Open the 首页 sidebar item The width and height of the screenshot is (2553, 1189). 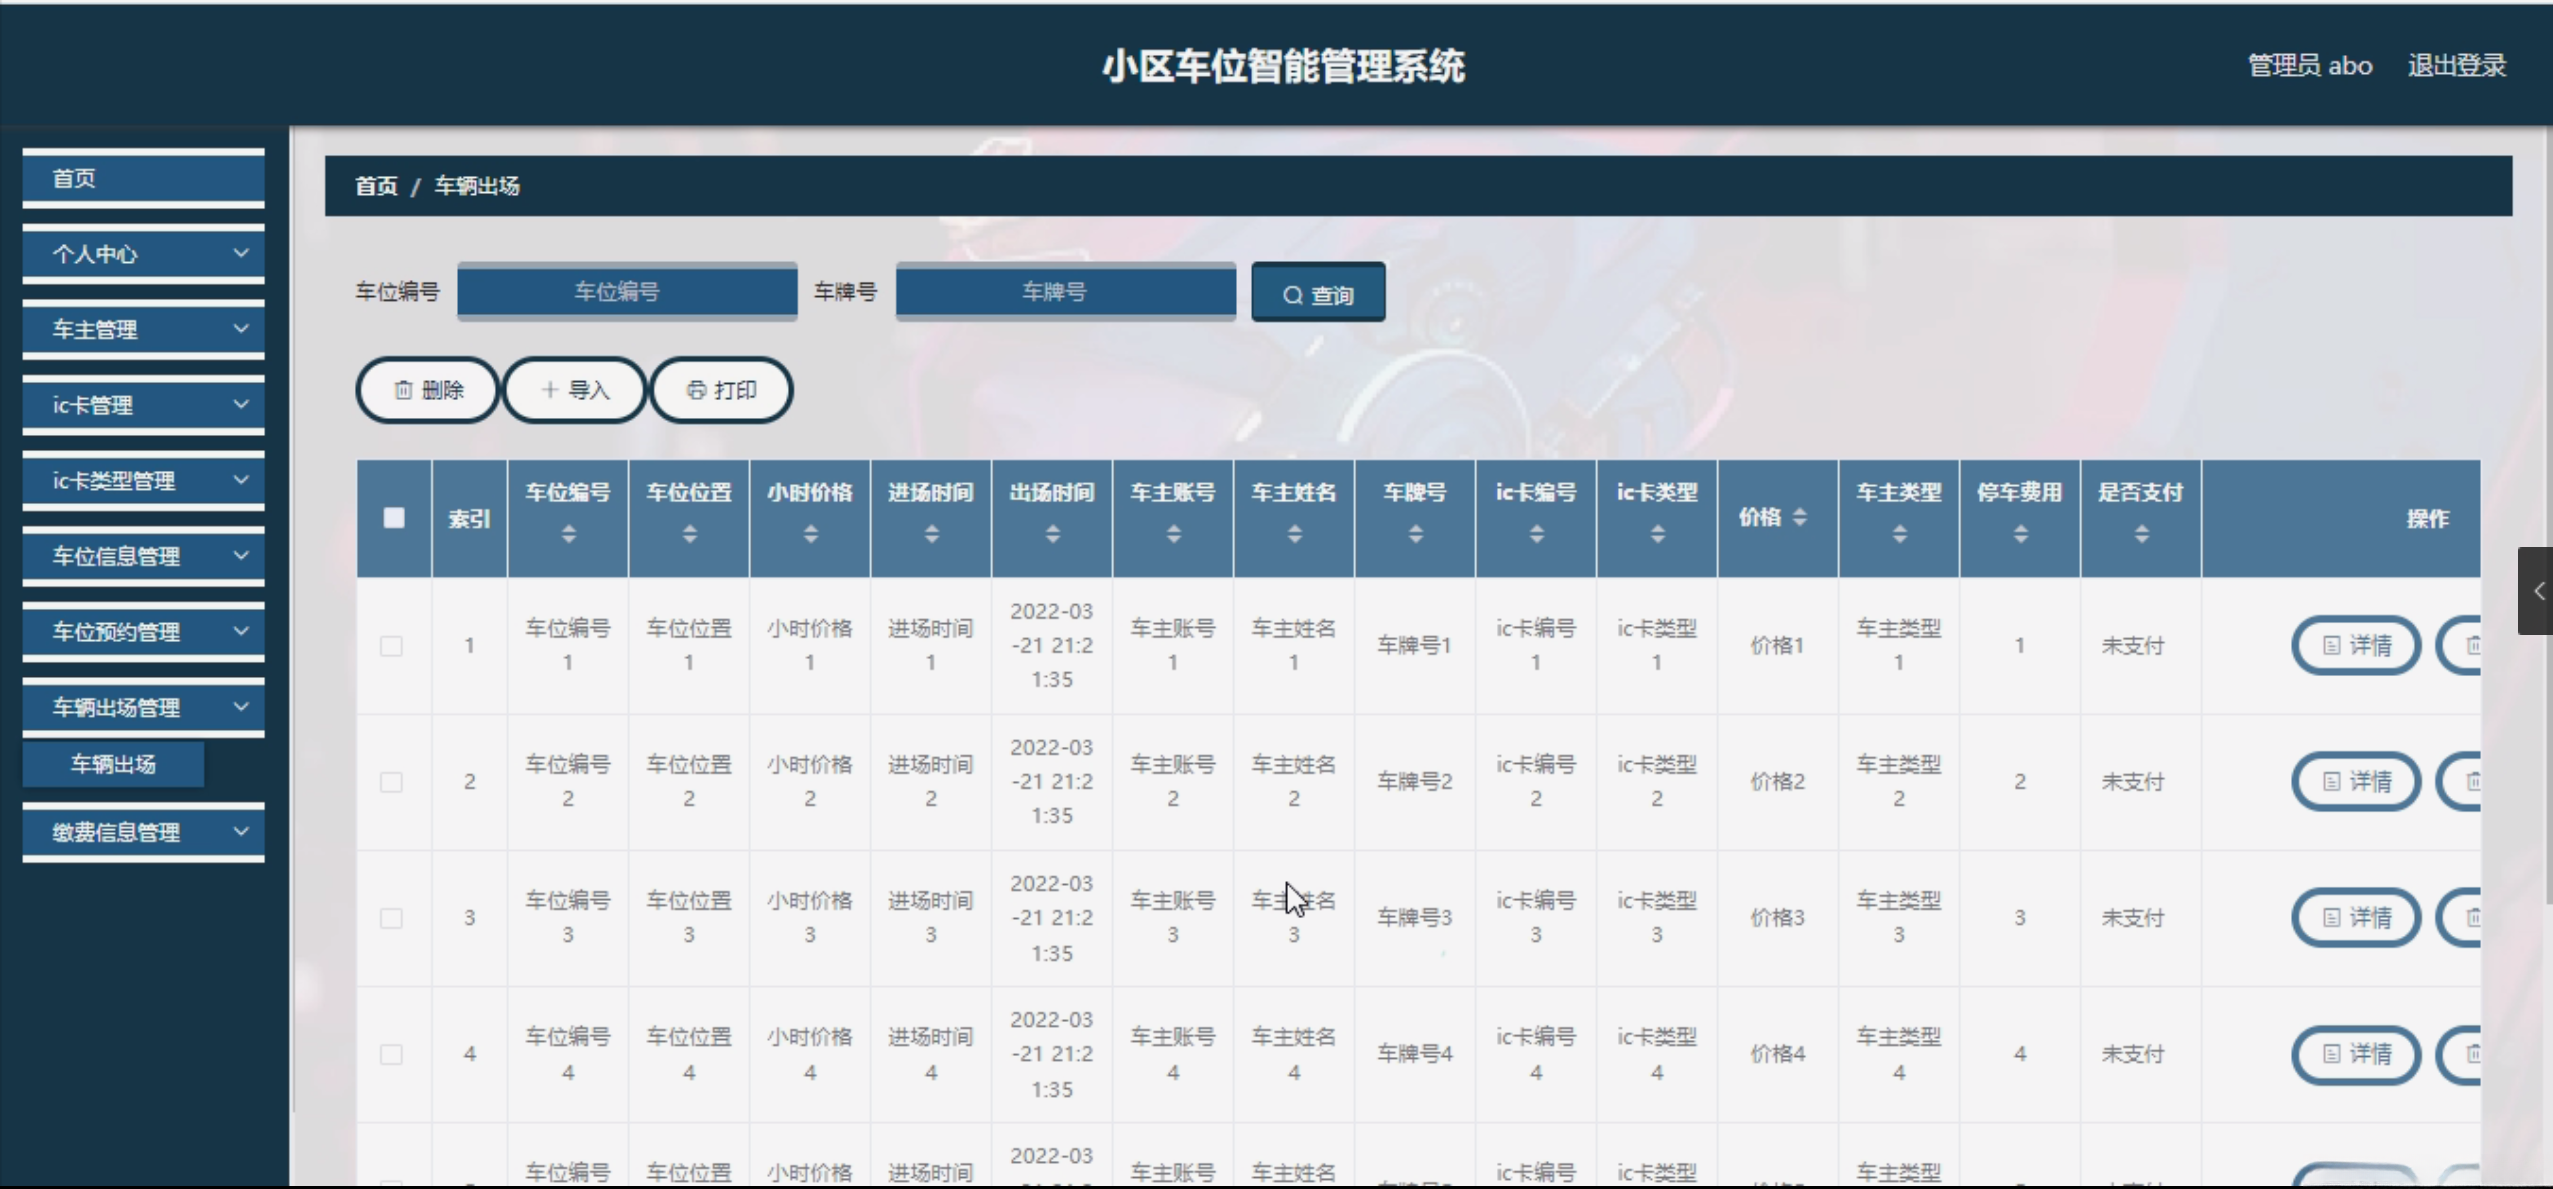pyautogui.click(x=143, y=178)
